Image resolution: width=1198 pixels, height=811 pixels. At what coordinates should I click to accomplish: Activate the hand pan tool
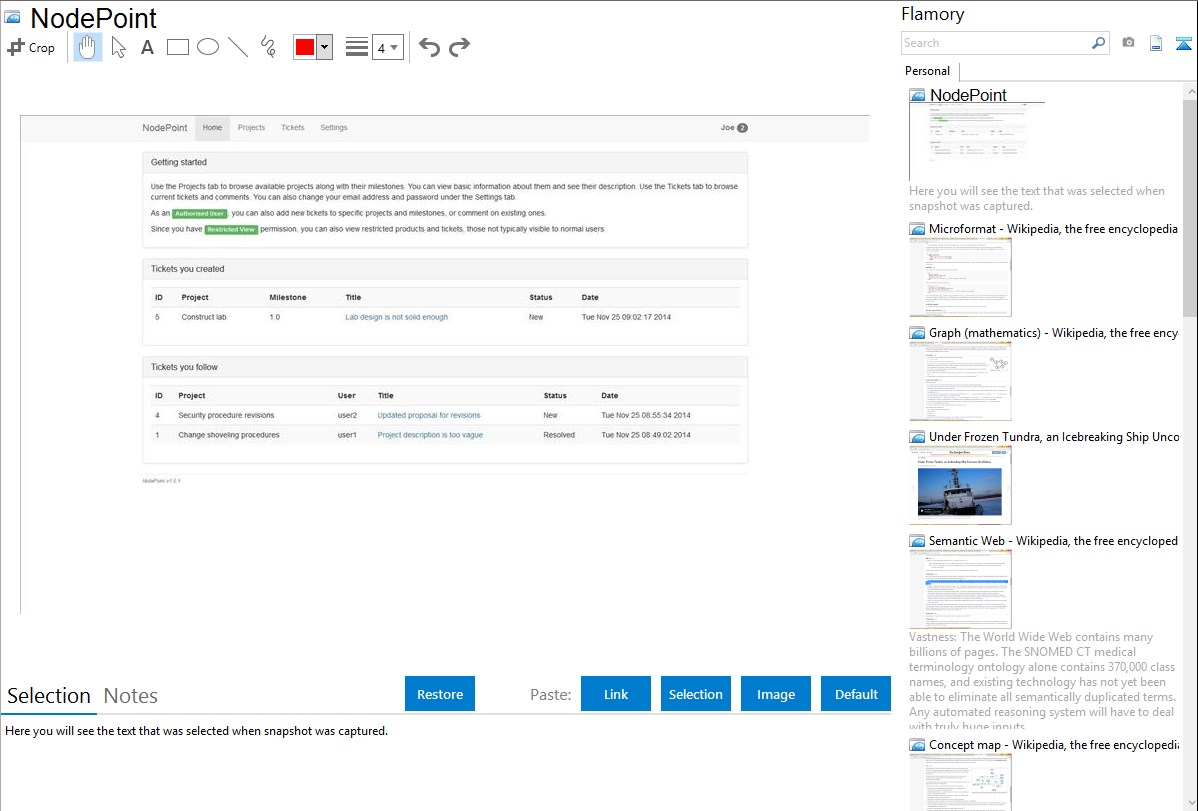pyautogui.click(x=88, y=47)
